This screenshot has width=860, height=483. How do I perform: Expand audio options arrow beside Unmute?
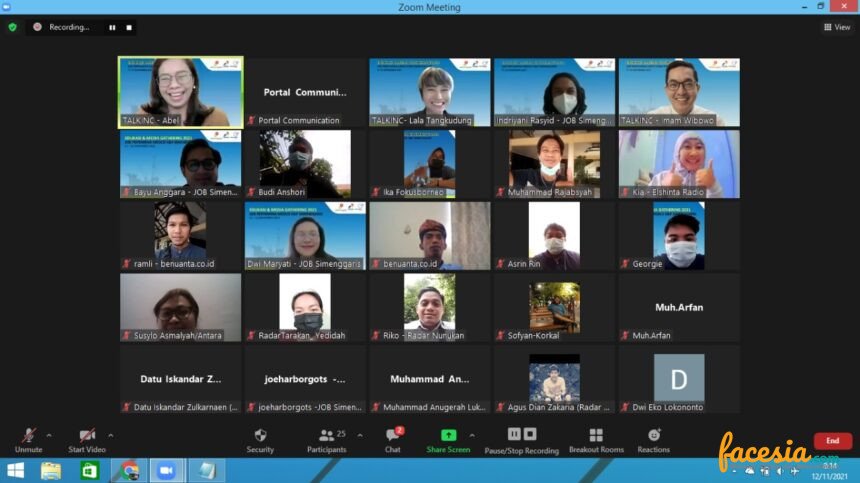click(50, 435)
